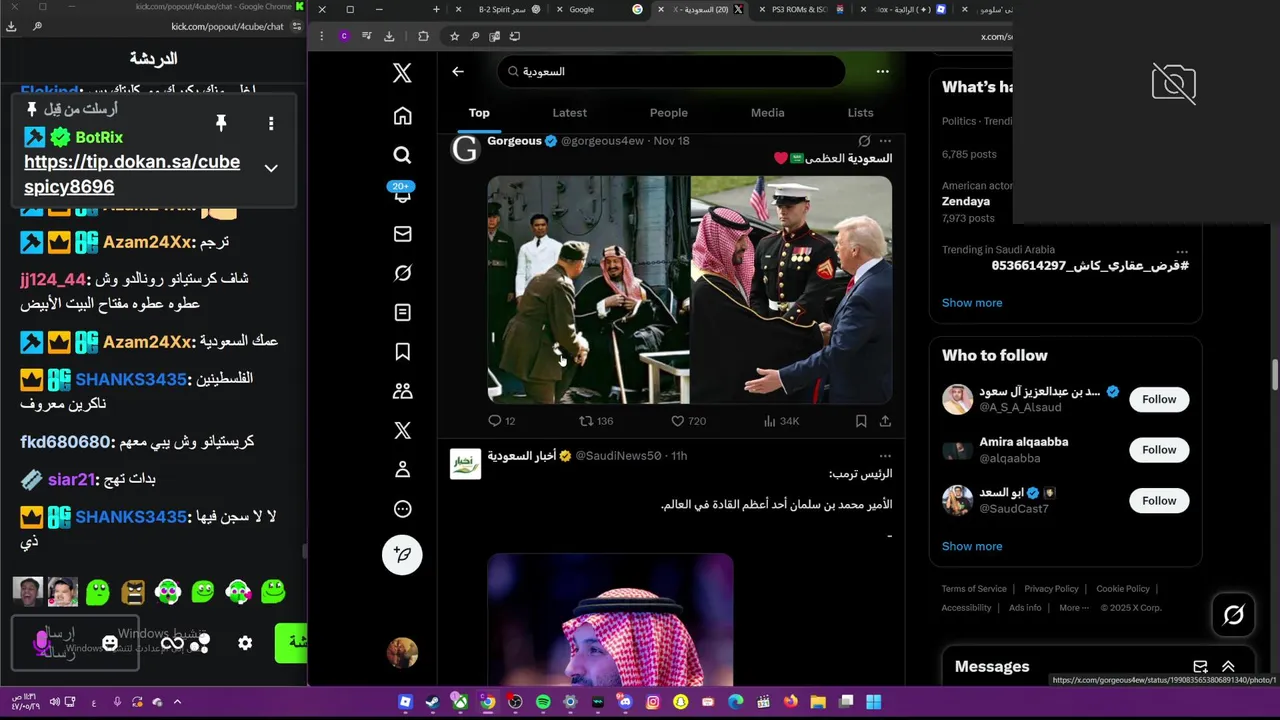Go back using arrow beside search bar
The width and height of the screenshot is (1280, 720).
(x=457, y=71)
